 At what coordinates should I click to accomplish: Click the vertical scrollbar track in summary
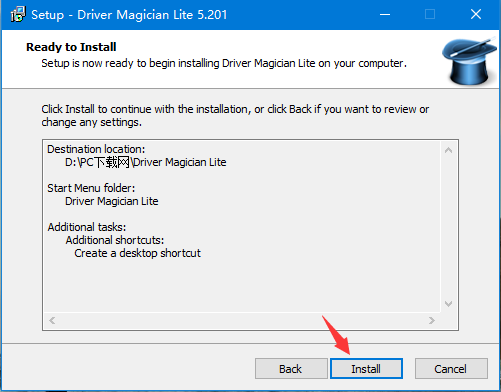448,227
